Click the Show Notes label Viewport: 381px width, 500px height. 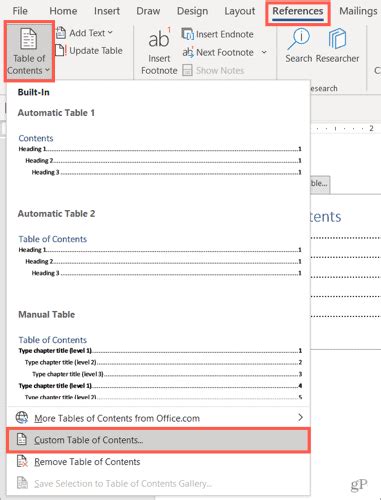(220, 70)
